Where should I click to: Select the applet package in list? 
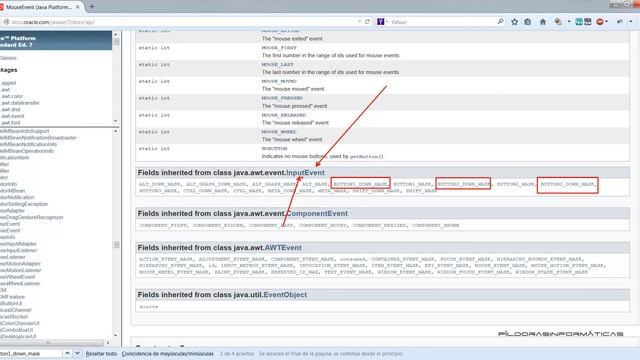pos(8,83)
